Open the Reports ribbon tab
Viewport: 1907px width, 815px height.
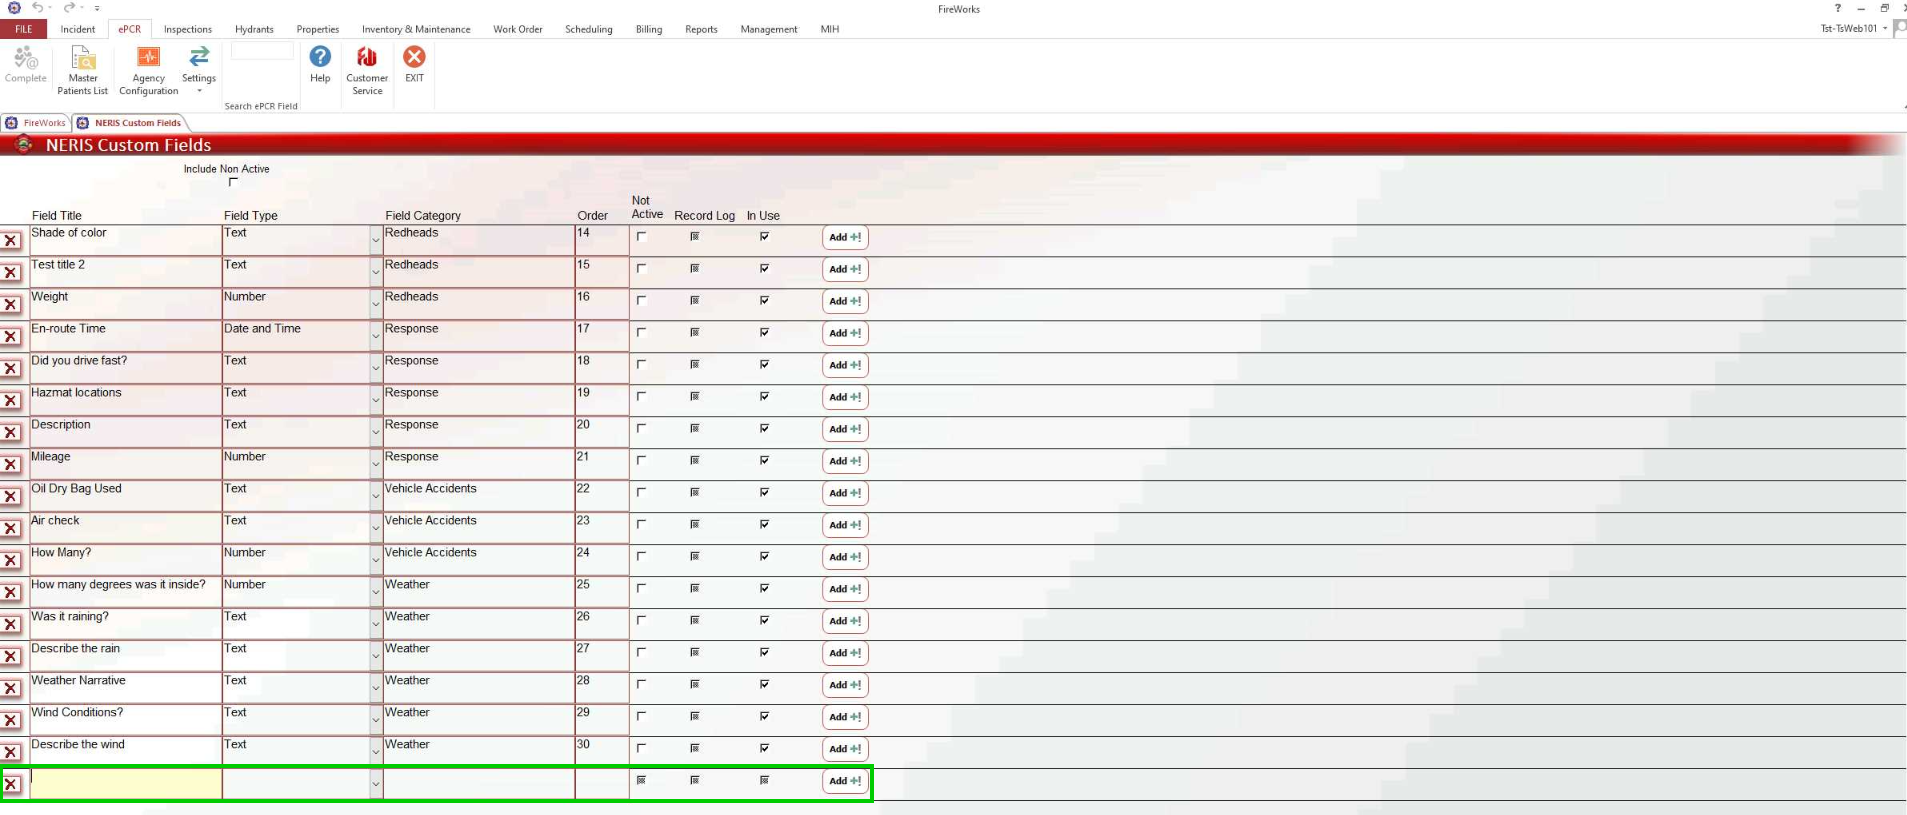(x=701, y=29)
